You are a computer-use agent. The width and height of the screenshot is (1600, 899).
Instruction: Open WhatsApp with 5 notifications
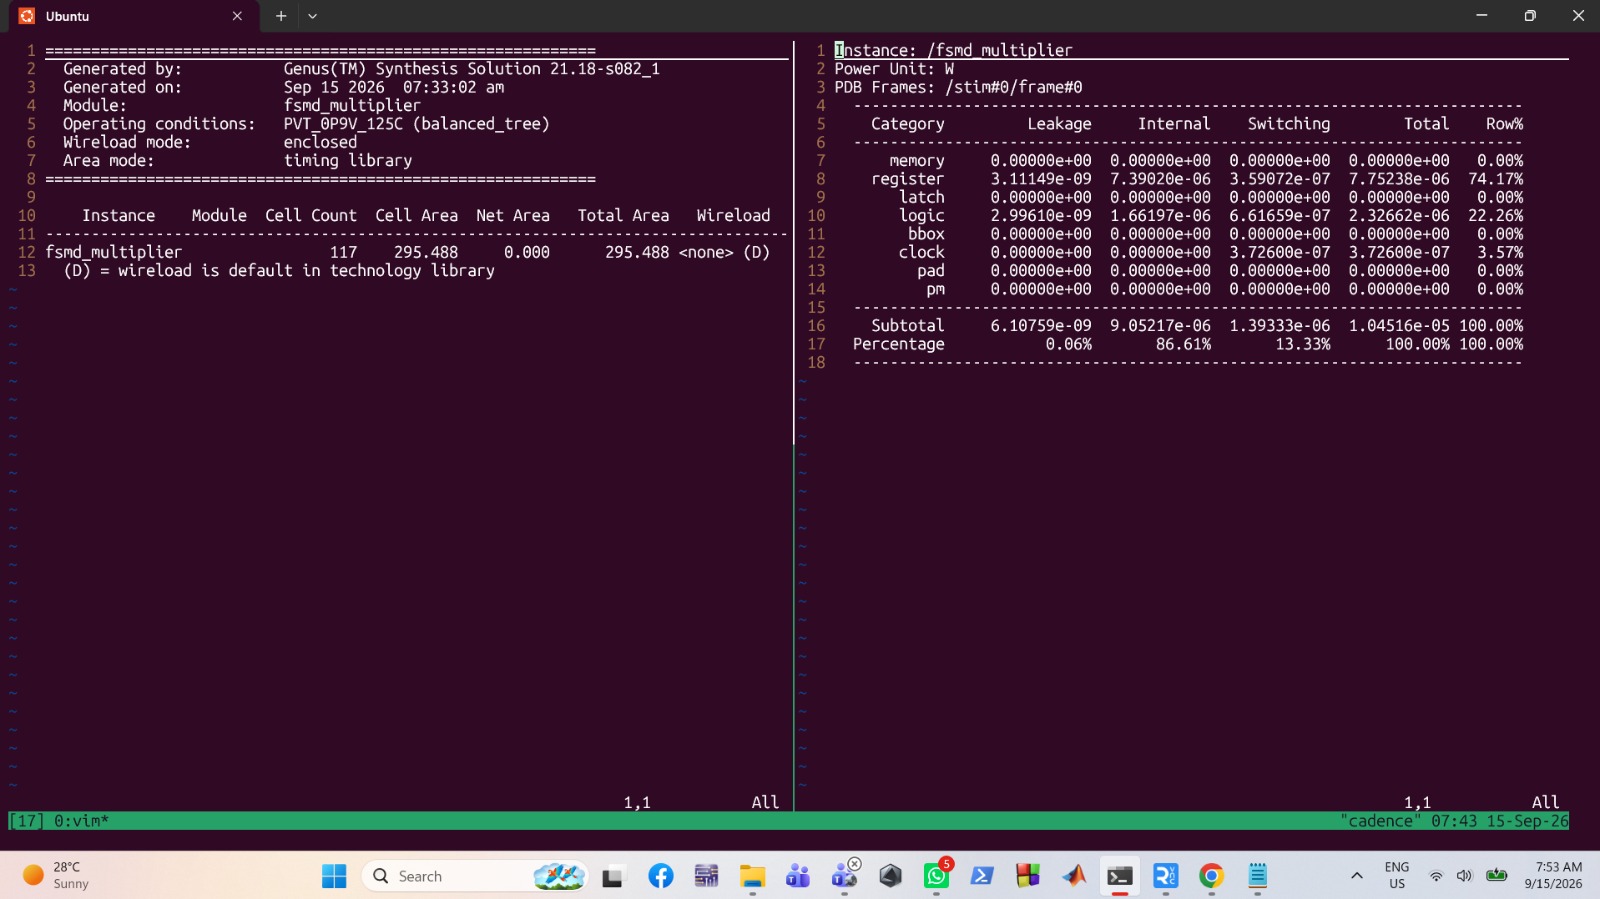tap(937, 876)
